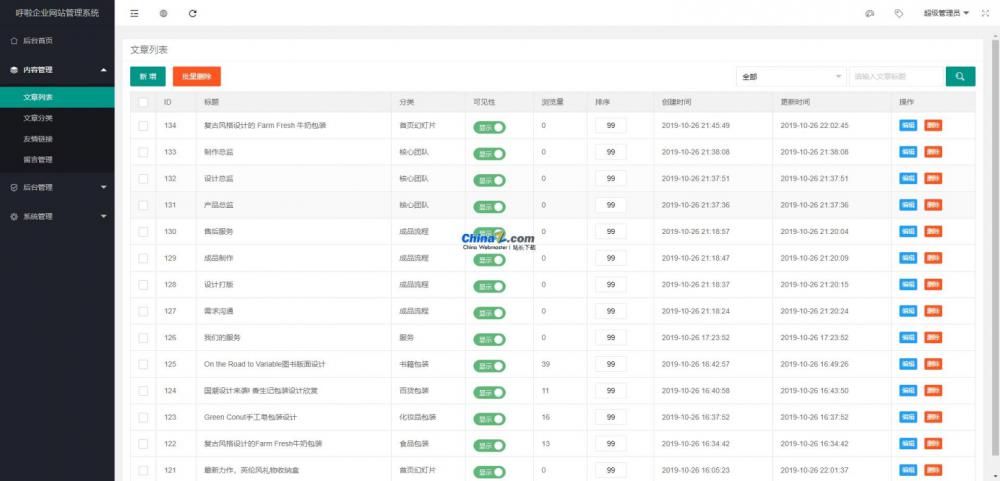Sort by the 浏览量 column header
The width and height of the screenshot is (1000, 481).
[551, 102]
